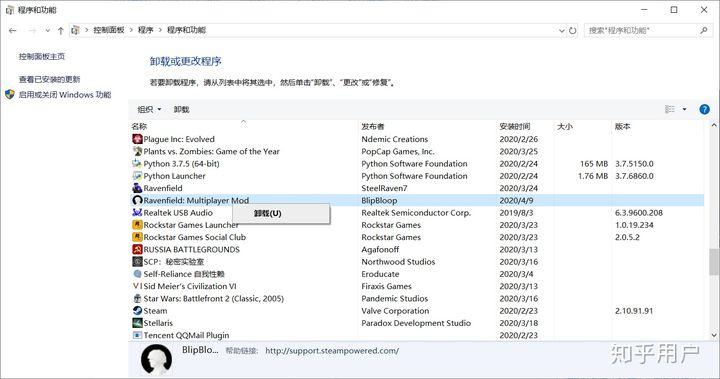Select the Python Launcher icon
The width and height of the screenshot is (720, 379).
click(x=137, y=176)
